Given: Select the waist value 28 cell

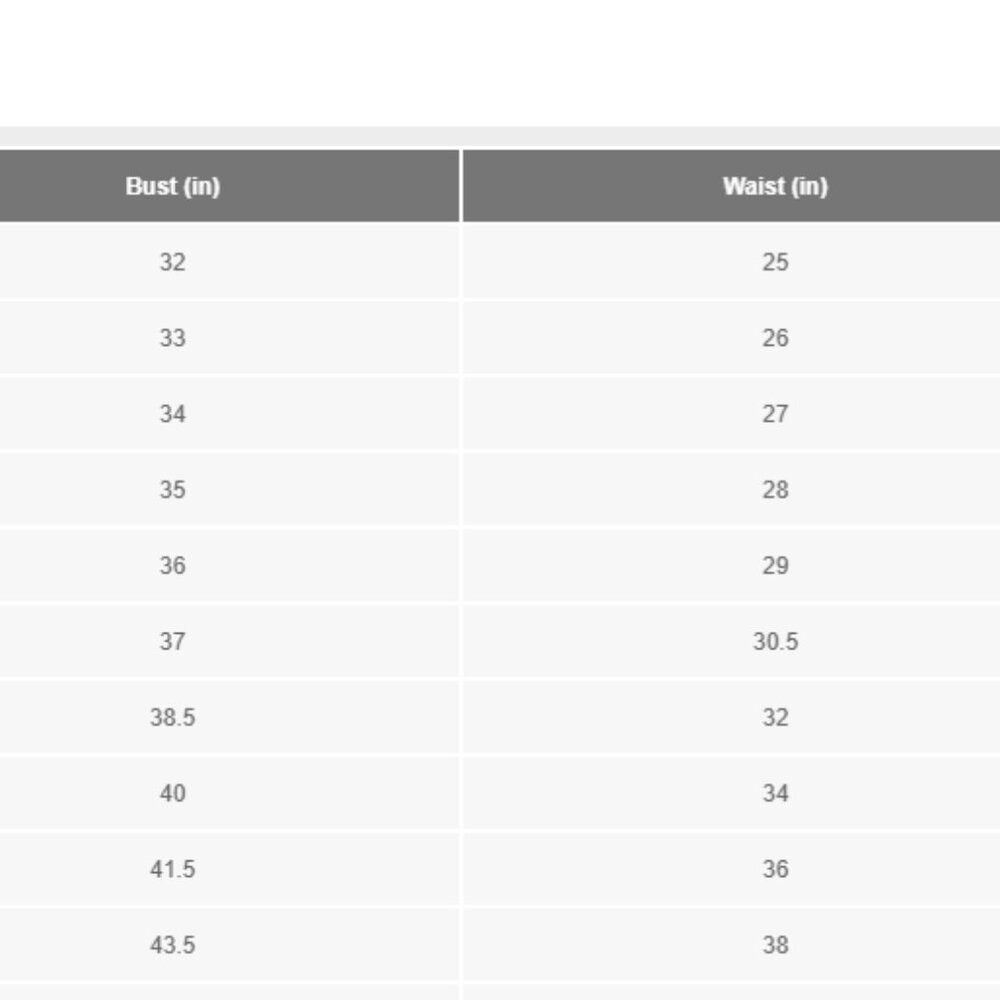Looking at the screenshot, I should point(775,490).
